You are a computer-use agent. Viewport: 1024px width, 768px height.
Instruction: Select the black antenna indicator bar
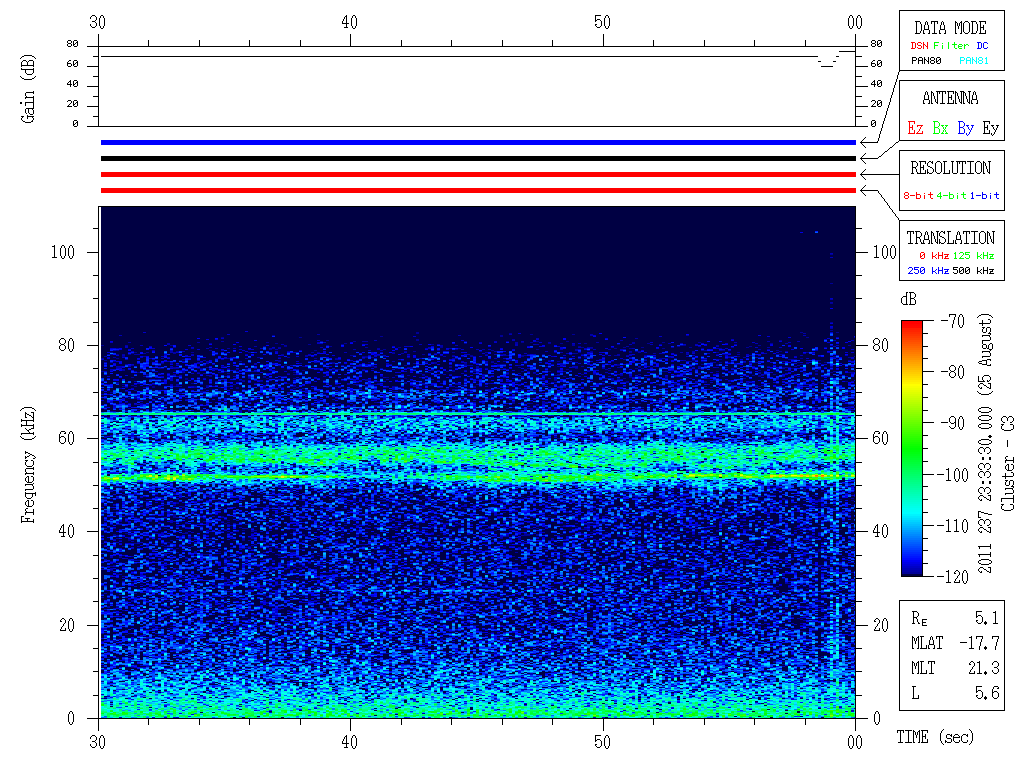pos(478,158)
